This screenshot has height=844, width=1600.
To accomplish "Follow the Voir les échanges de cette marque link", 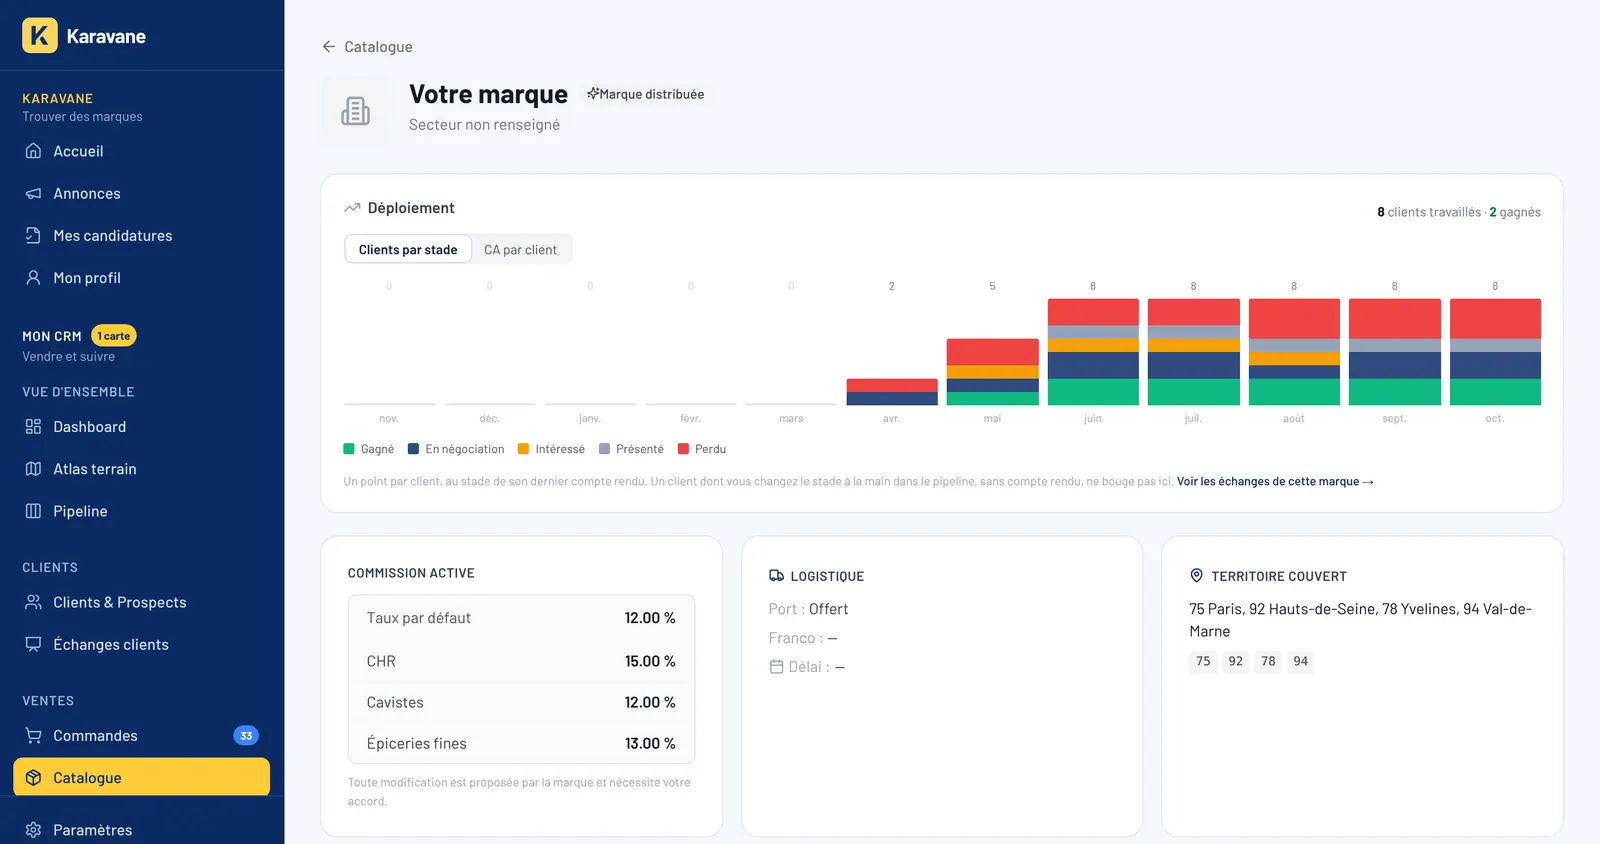I will pos(1275,482).
